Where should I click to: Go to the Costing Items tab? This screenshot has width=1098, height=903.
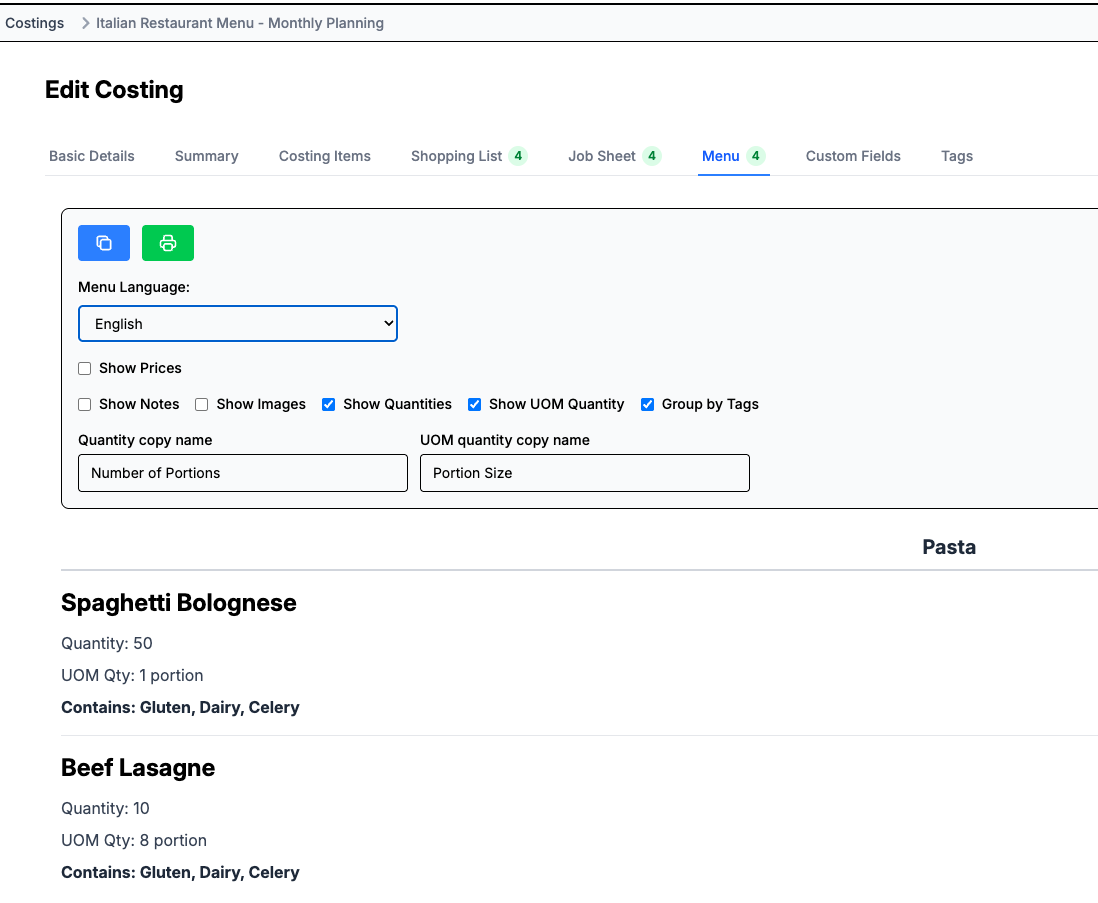325,156
